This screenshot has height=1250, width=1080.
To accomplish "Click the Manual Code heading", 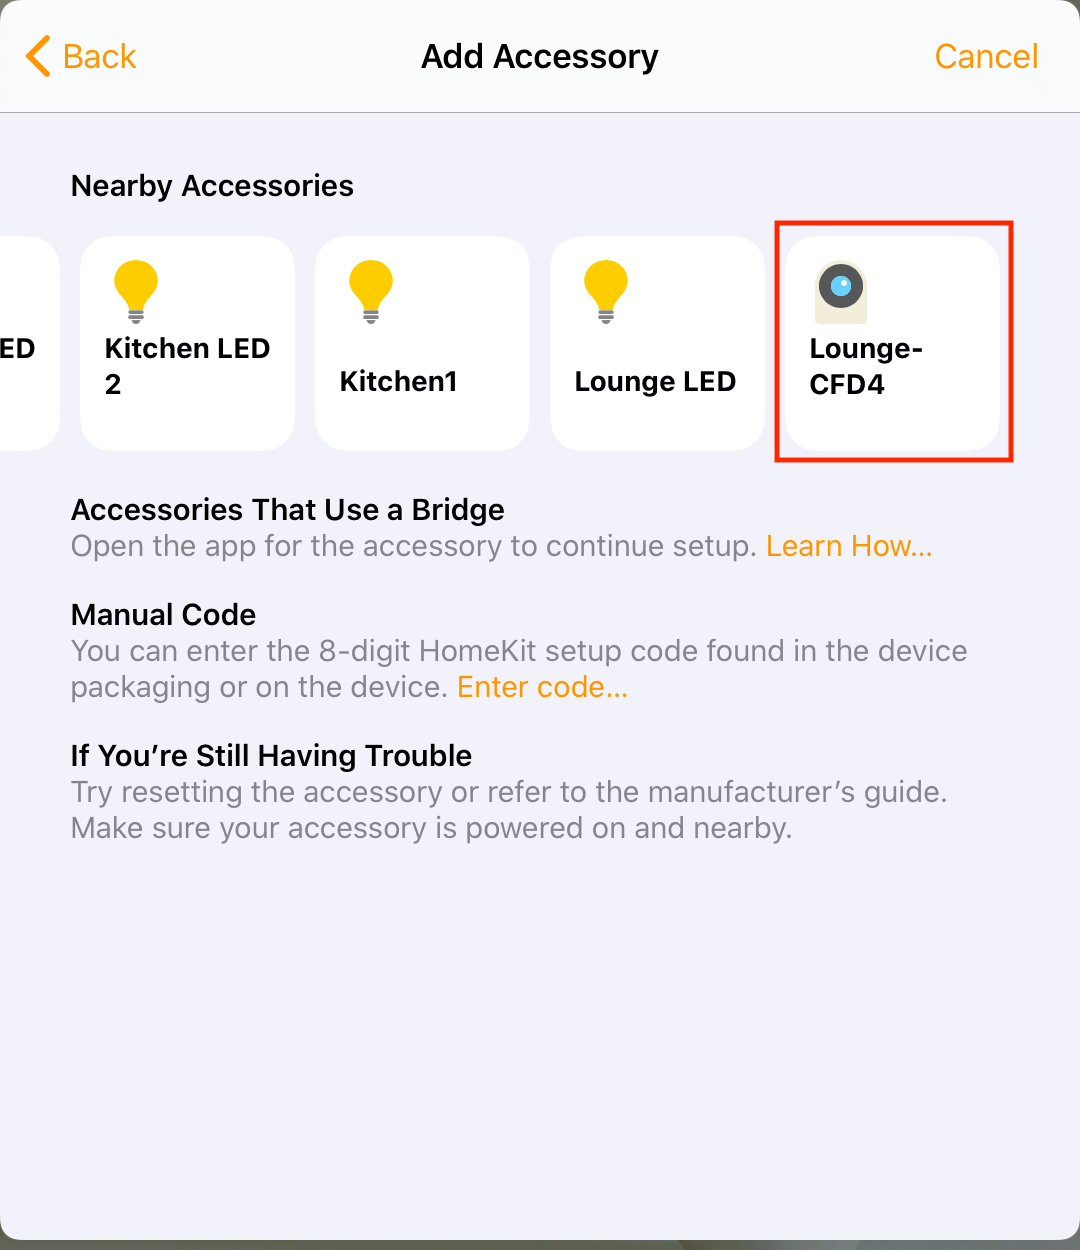I will click(163, 615).
